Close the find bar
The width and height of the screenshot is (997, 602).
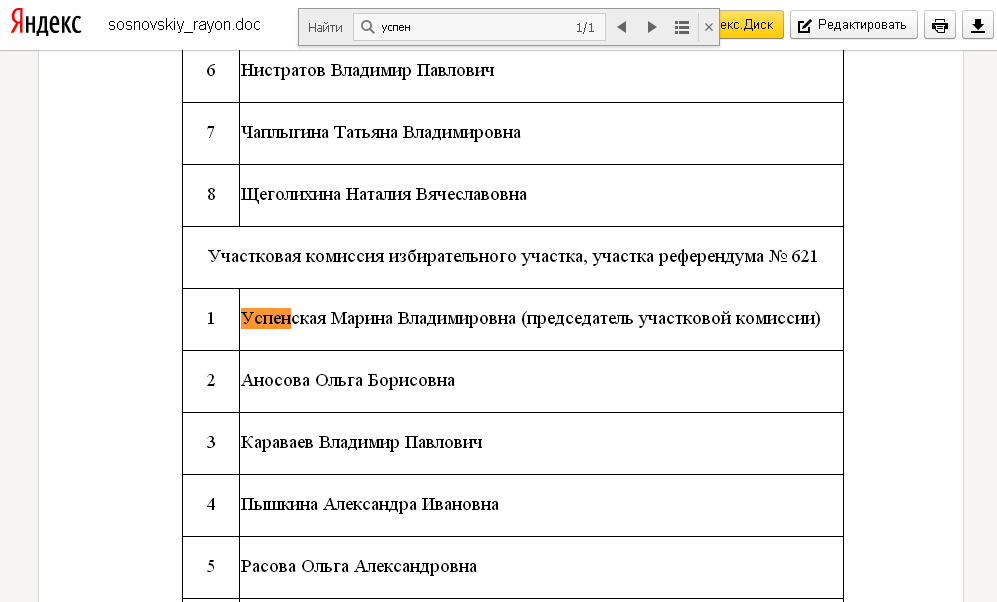click(708, 27)
